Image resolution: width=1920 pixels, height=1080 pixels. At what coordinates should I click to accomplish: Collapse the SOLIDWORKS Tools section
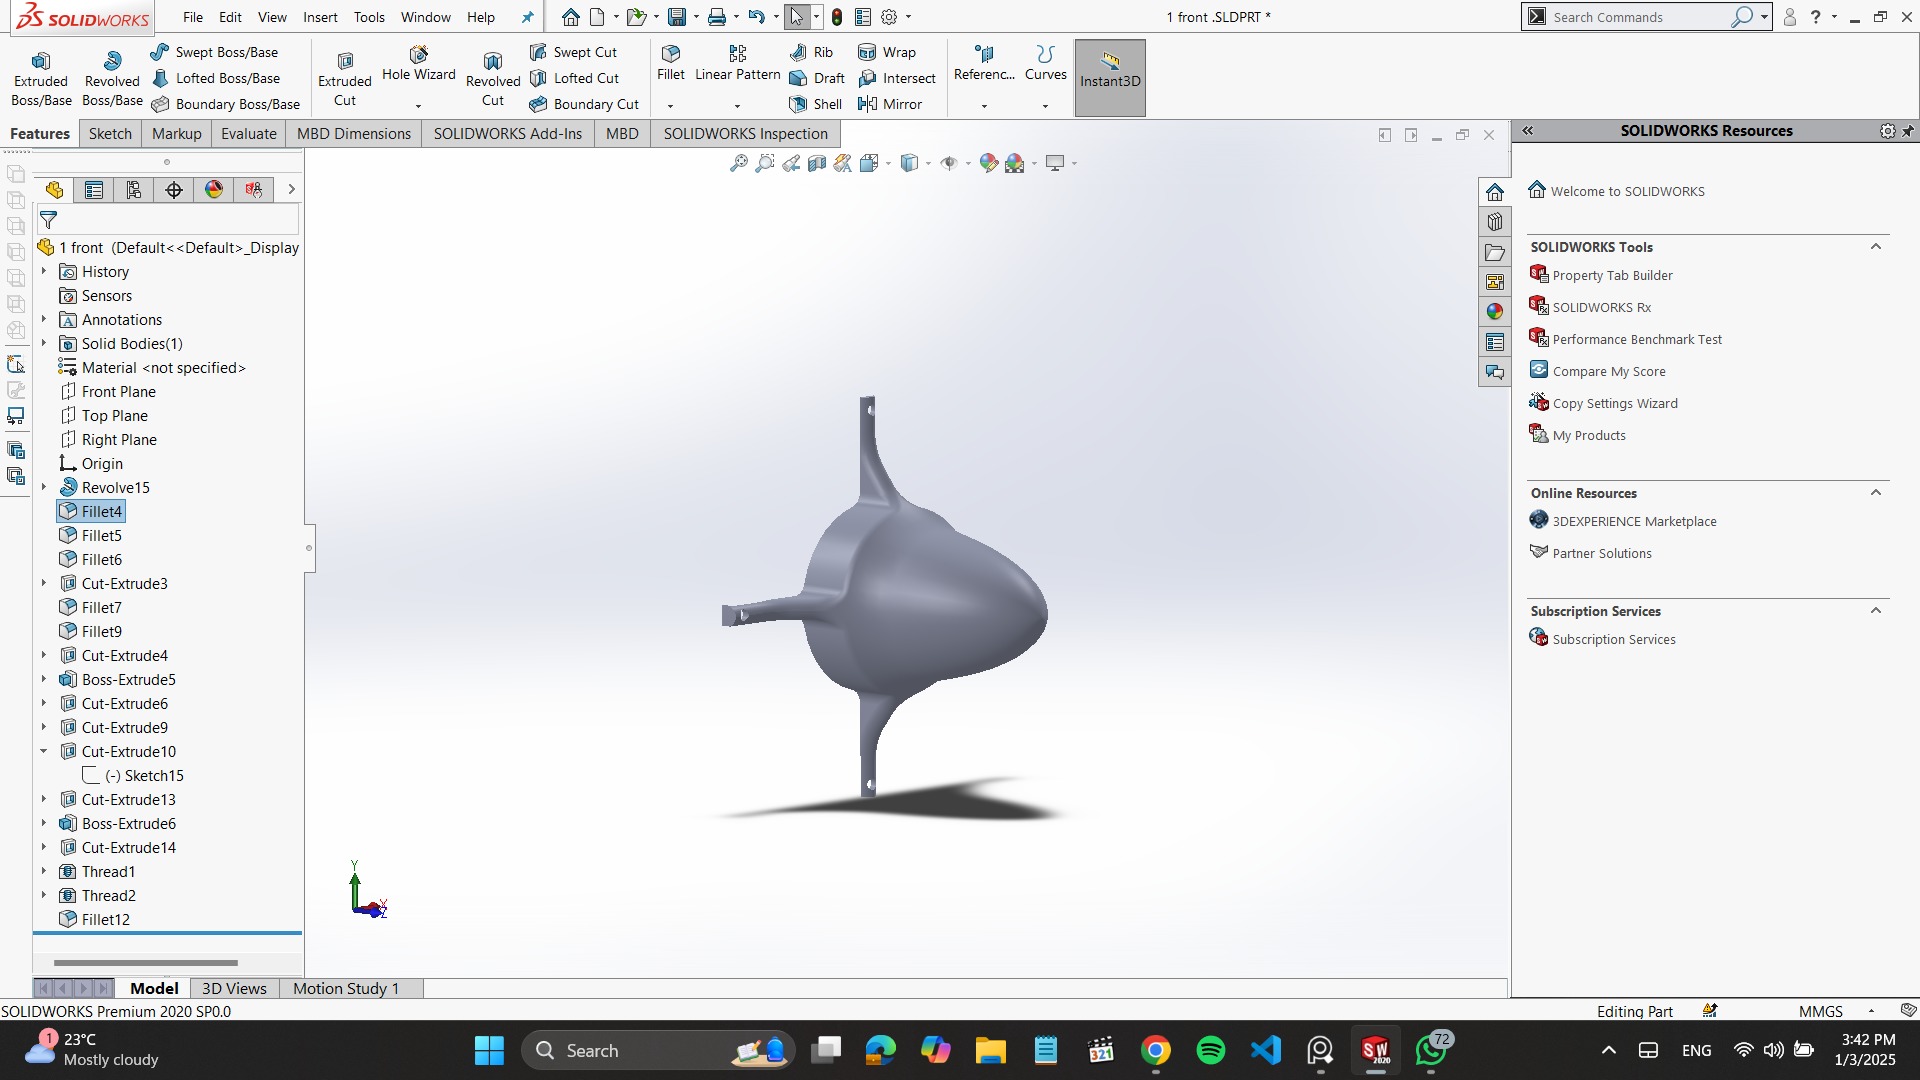click(1876, 247)
